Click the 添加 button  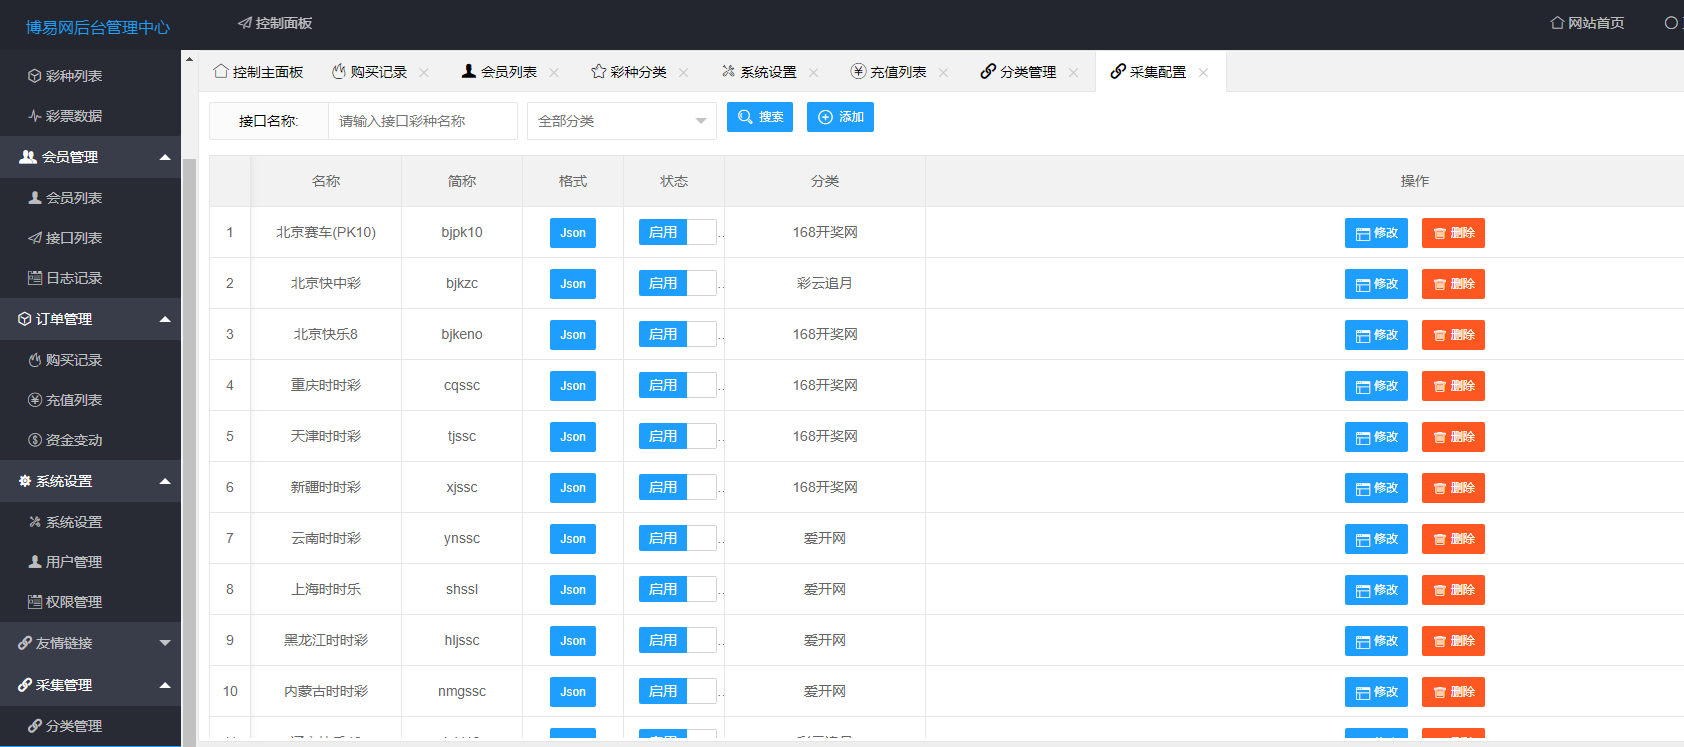coord(840,117)
